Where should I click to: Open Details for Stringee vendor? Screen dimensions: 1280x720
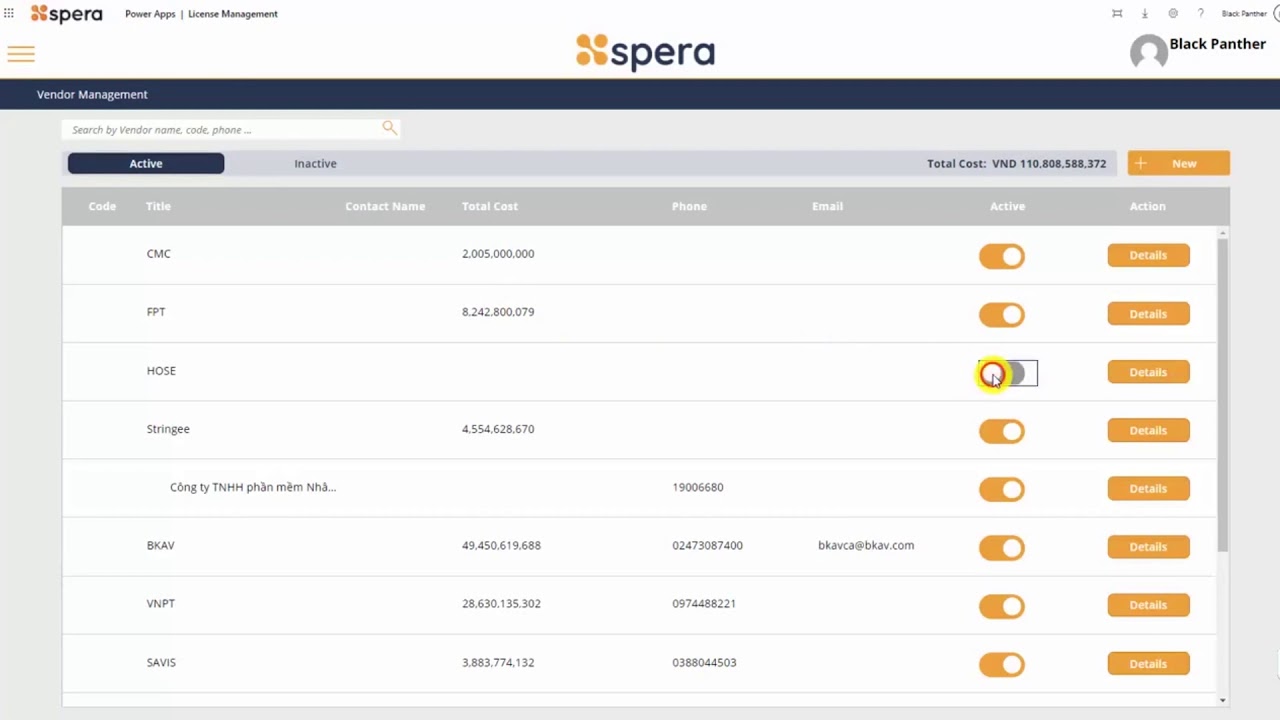tap(1148, 430)
